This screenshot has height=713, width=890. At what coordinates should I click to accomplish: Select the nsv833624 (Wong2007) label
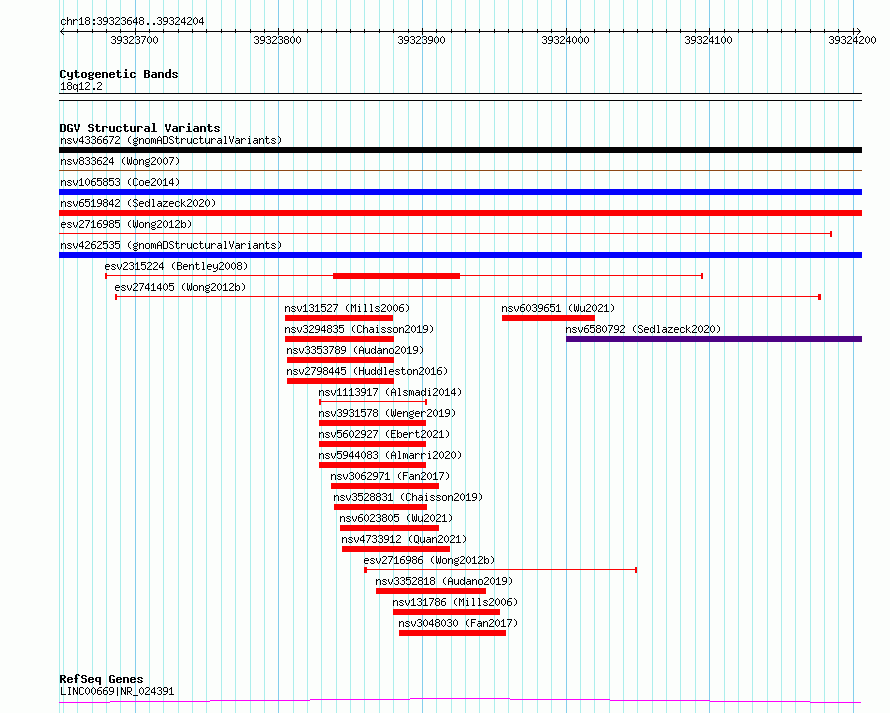[x=120, y=161]
